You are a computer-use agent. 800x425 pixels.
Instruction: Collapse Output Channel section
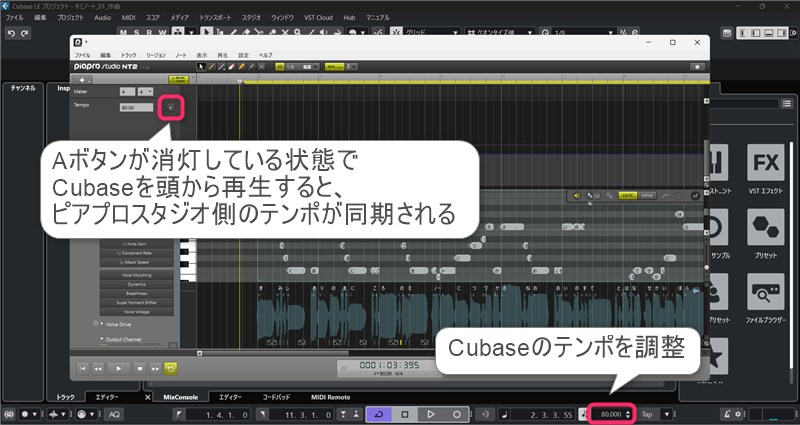(x=102, y=339)
